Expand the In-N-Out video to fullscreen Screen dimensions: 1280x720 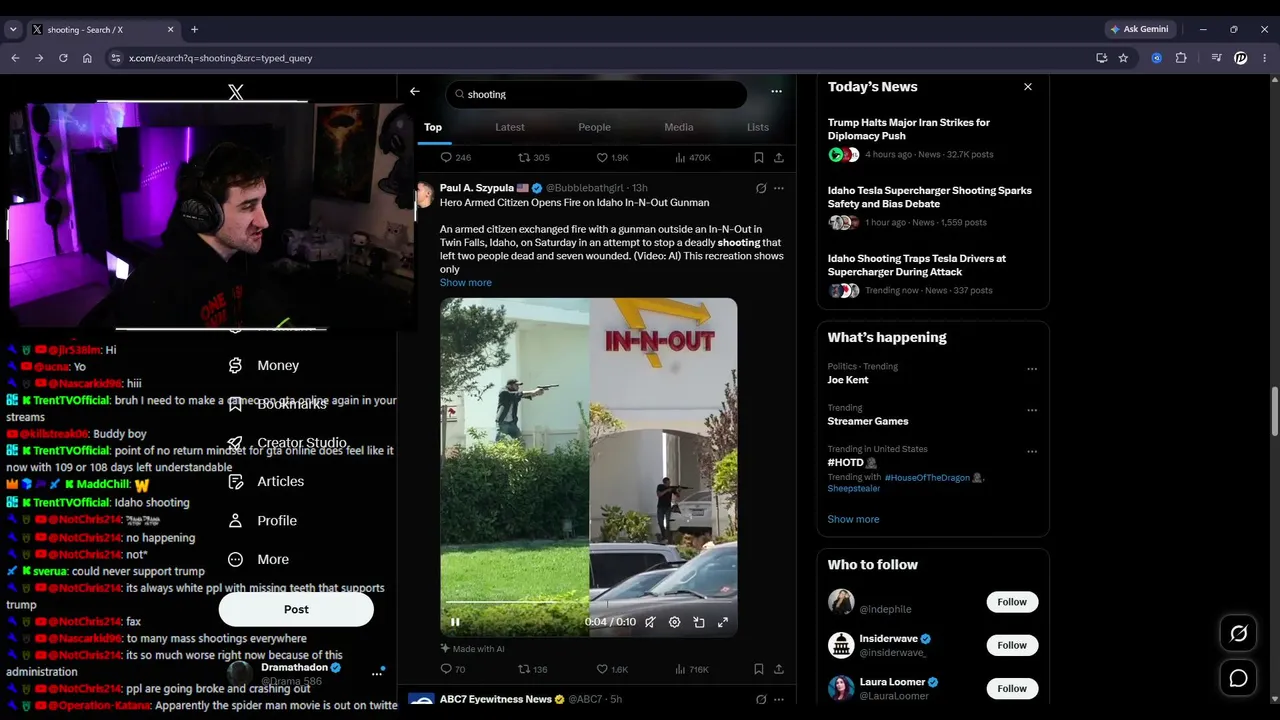(x=723, y=622)
